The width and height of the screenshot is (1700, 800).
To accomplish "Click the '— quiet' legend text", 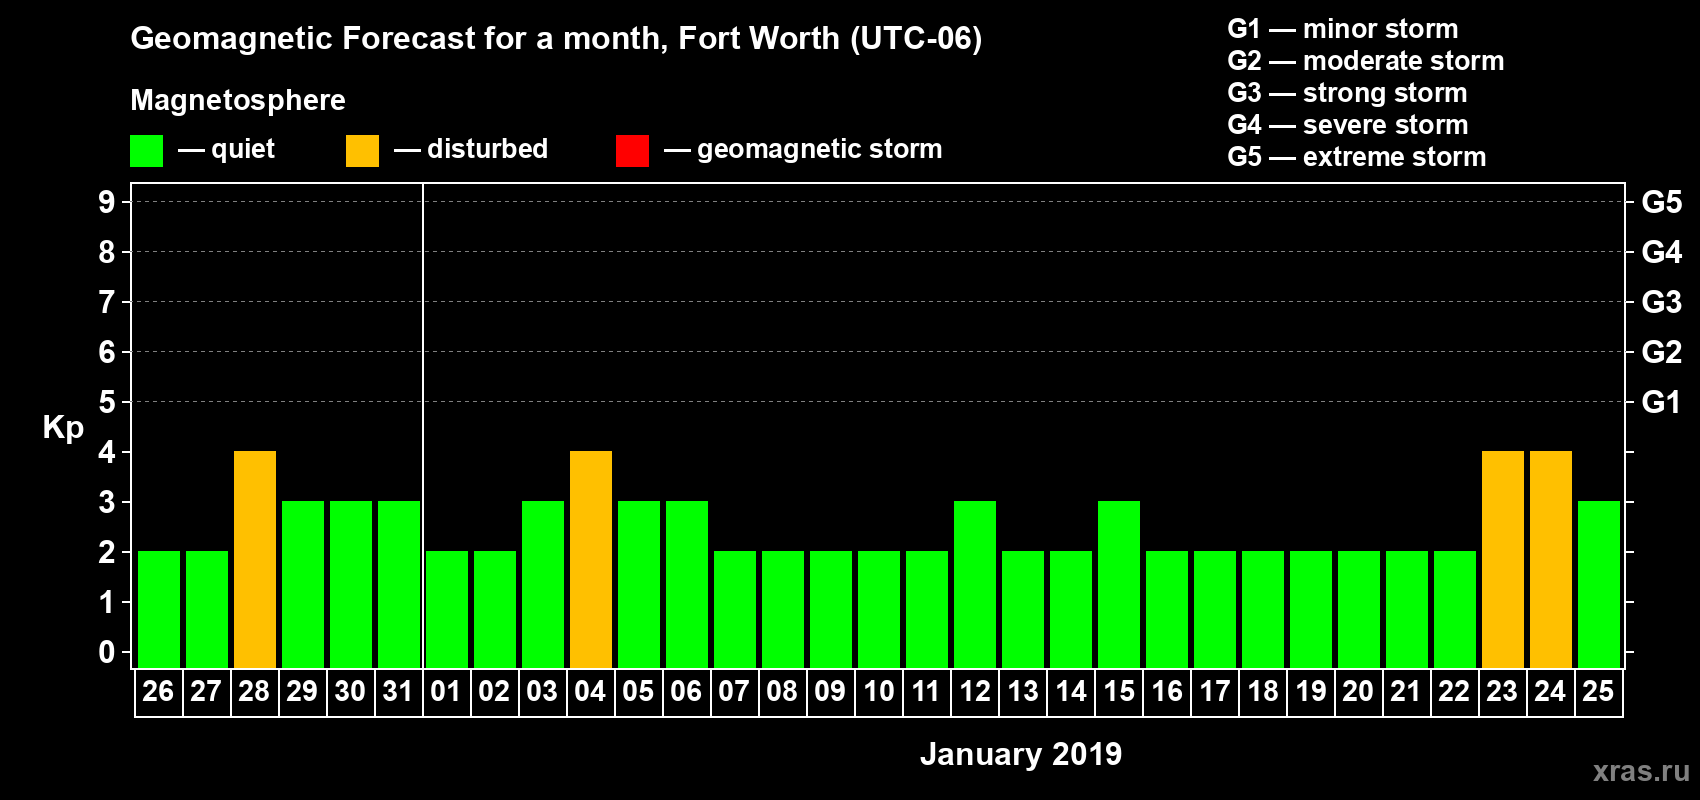I will pyautogui.click(x=226, y=149).
